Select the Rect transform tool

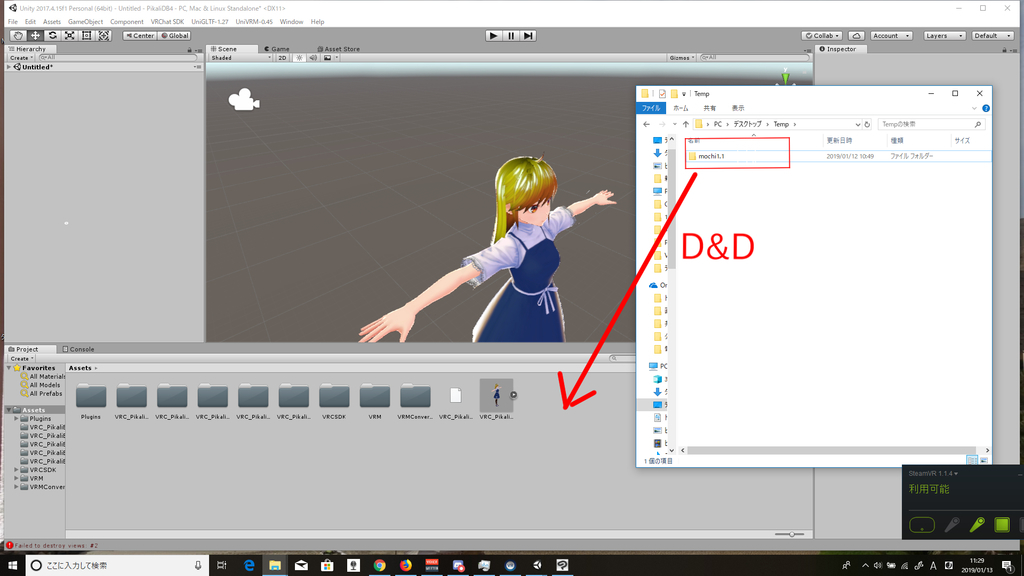[86, 36]
